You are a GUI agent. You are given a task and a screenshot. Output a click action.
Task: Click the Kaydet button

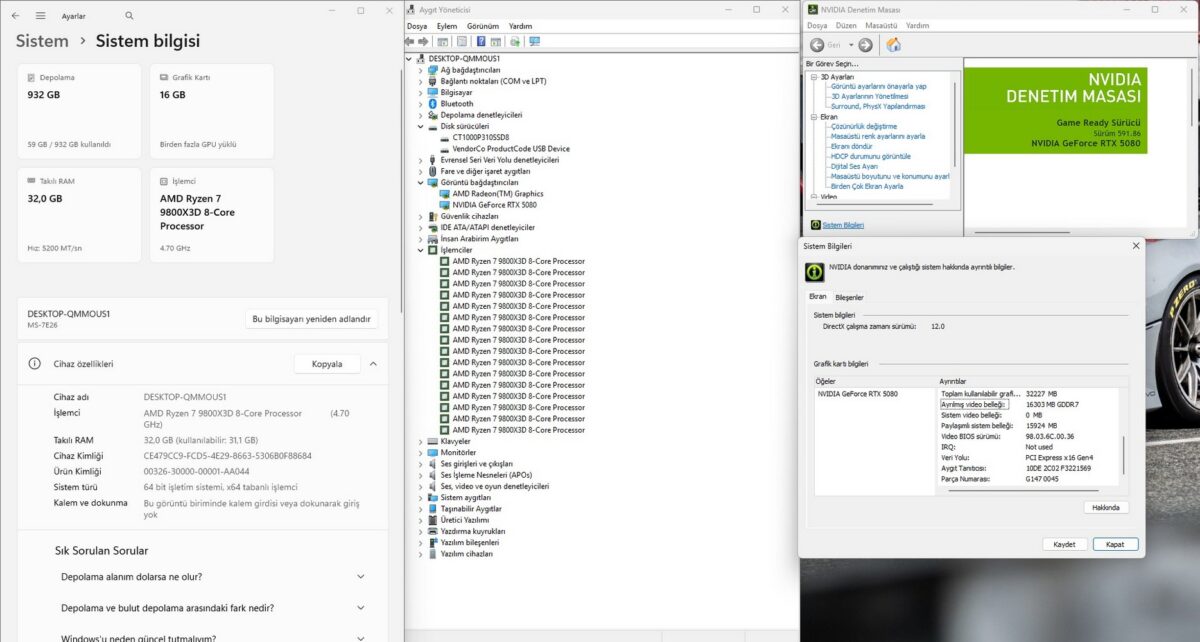[1064, 544]
